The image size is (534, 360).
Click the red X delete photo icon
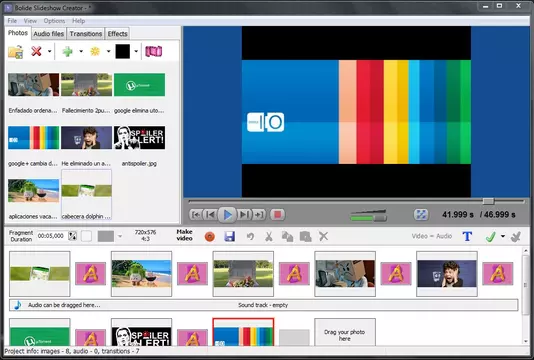[36, 51]
